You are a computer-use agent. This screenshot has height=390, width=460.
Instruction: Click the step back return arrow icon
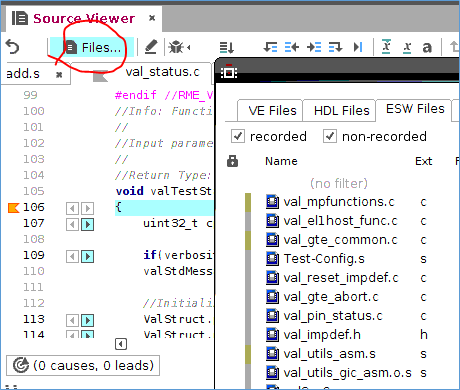[x=270, y=47]
